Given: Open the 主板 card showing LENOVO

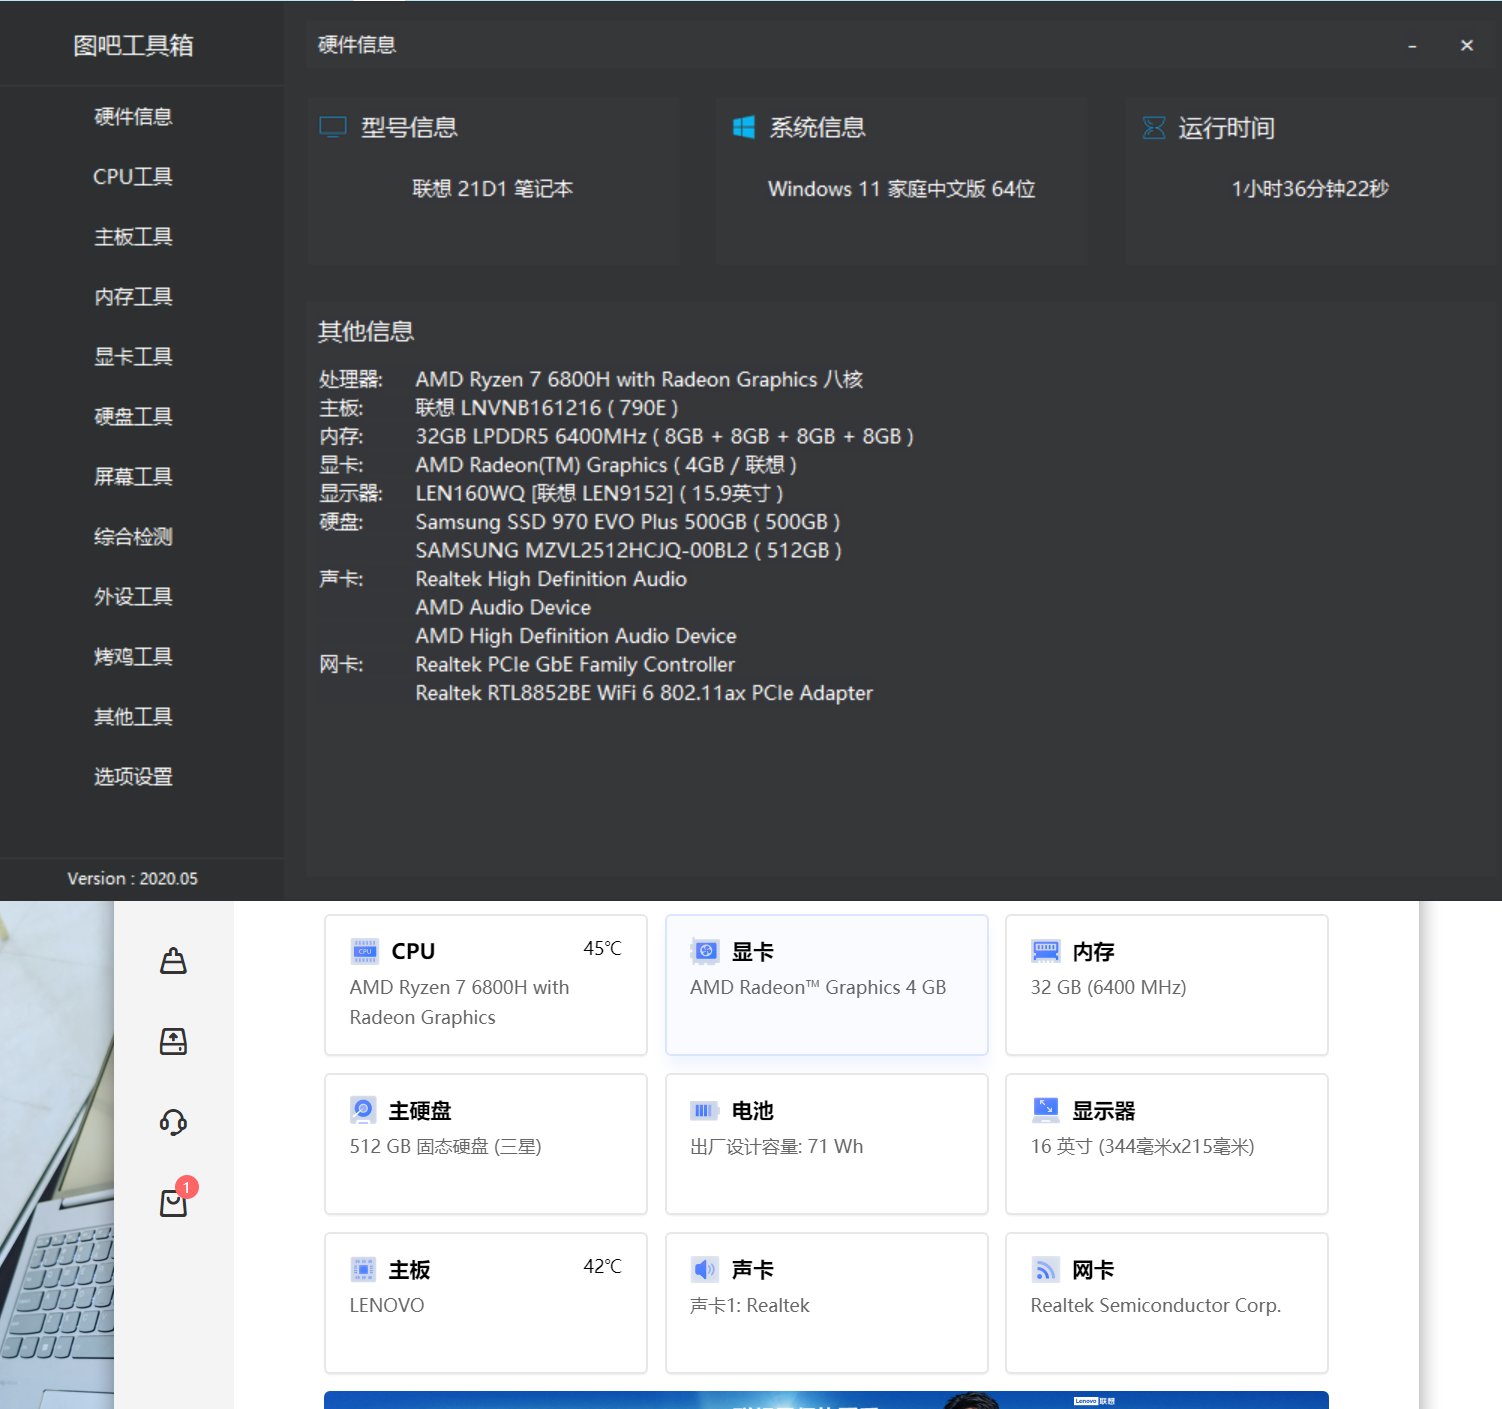Looking at the screenshot, I should 486,1303.
